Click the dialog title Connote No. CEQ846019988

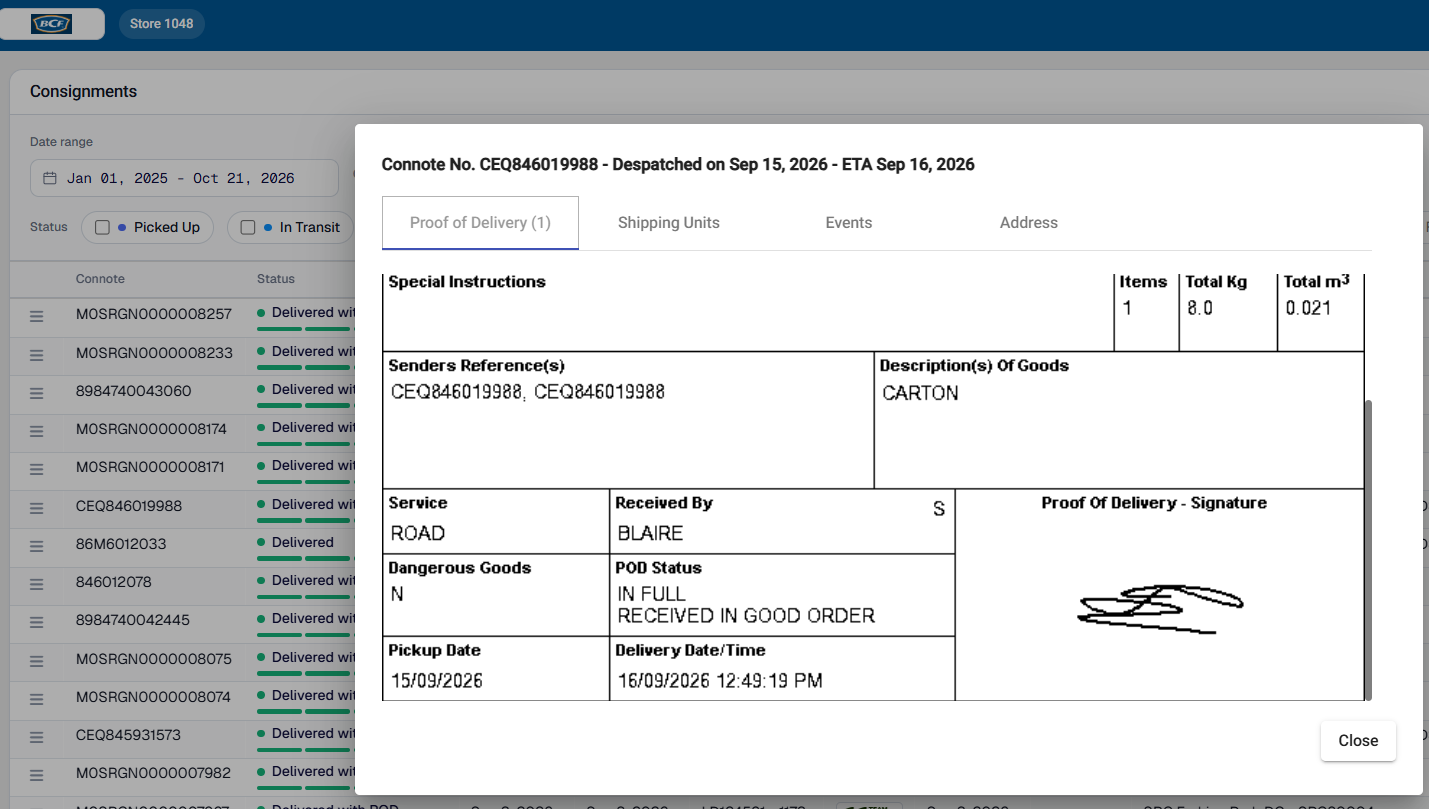[678, 164]
